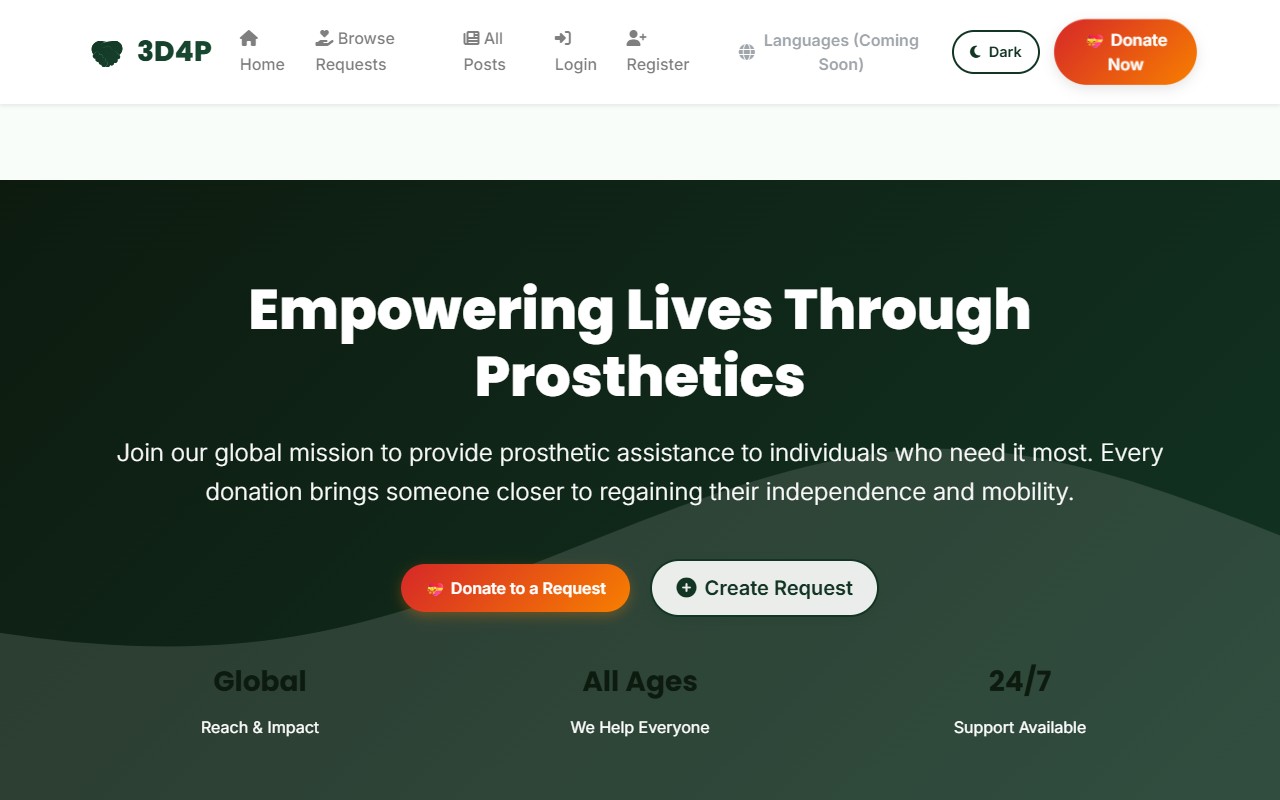This screenshot has height=800, width=1280.
Task: Click the heart icon in Donate Now
Action: [x=1094, y=41]
